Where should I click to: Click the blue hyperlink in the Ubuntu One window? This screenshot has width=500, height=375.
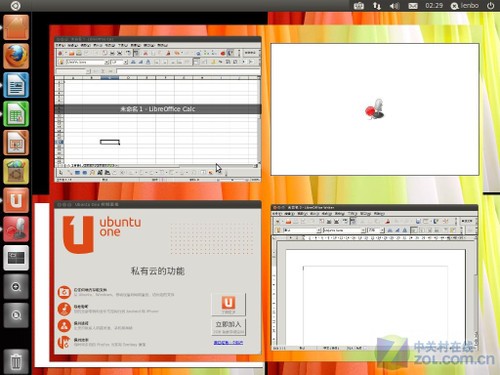(228, 343)
